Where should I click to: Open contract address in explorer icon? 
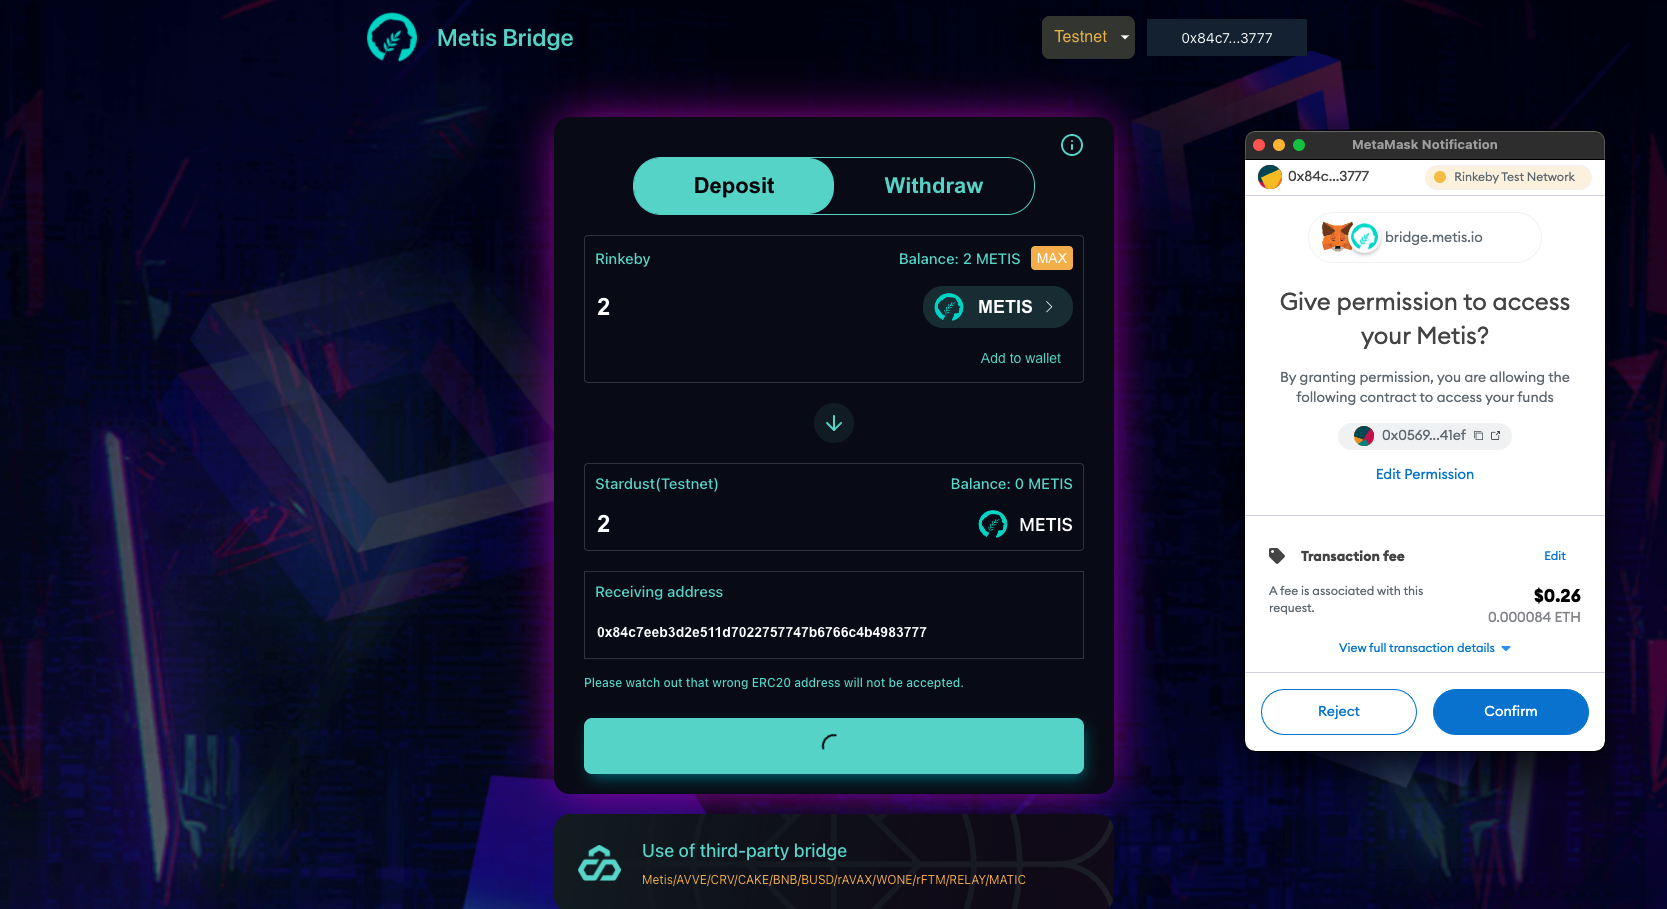(1496, 435)
